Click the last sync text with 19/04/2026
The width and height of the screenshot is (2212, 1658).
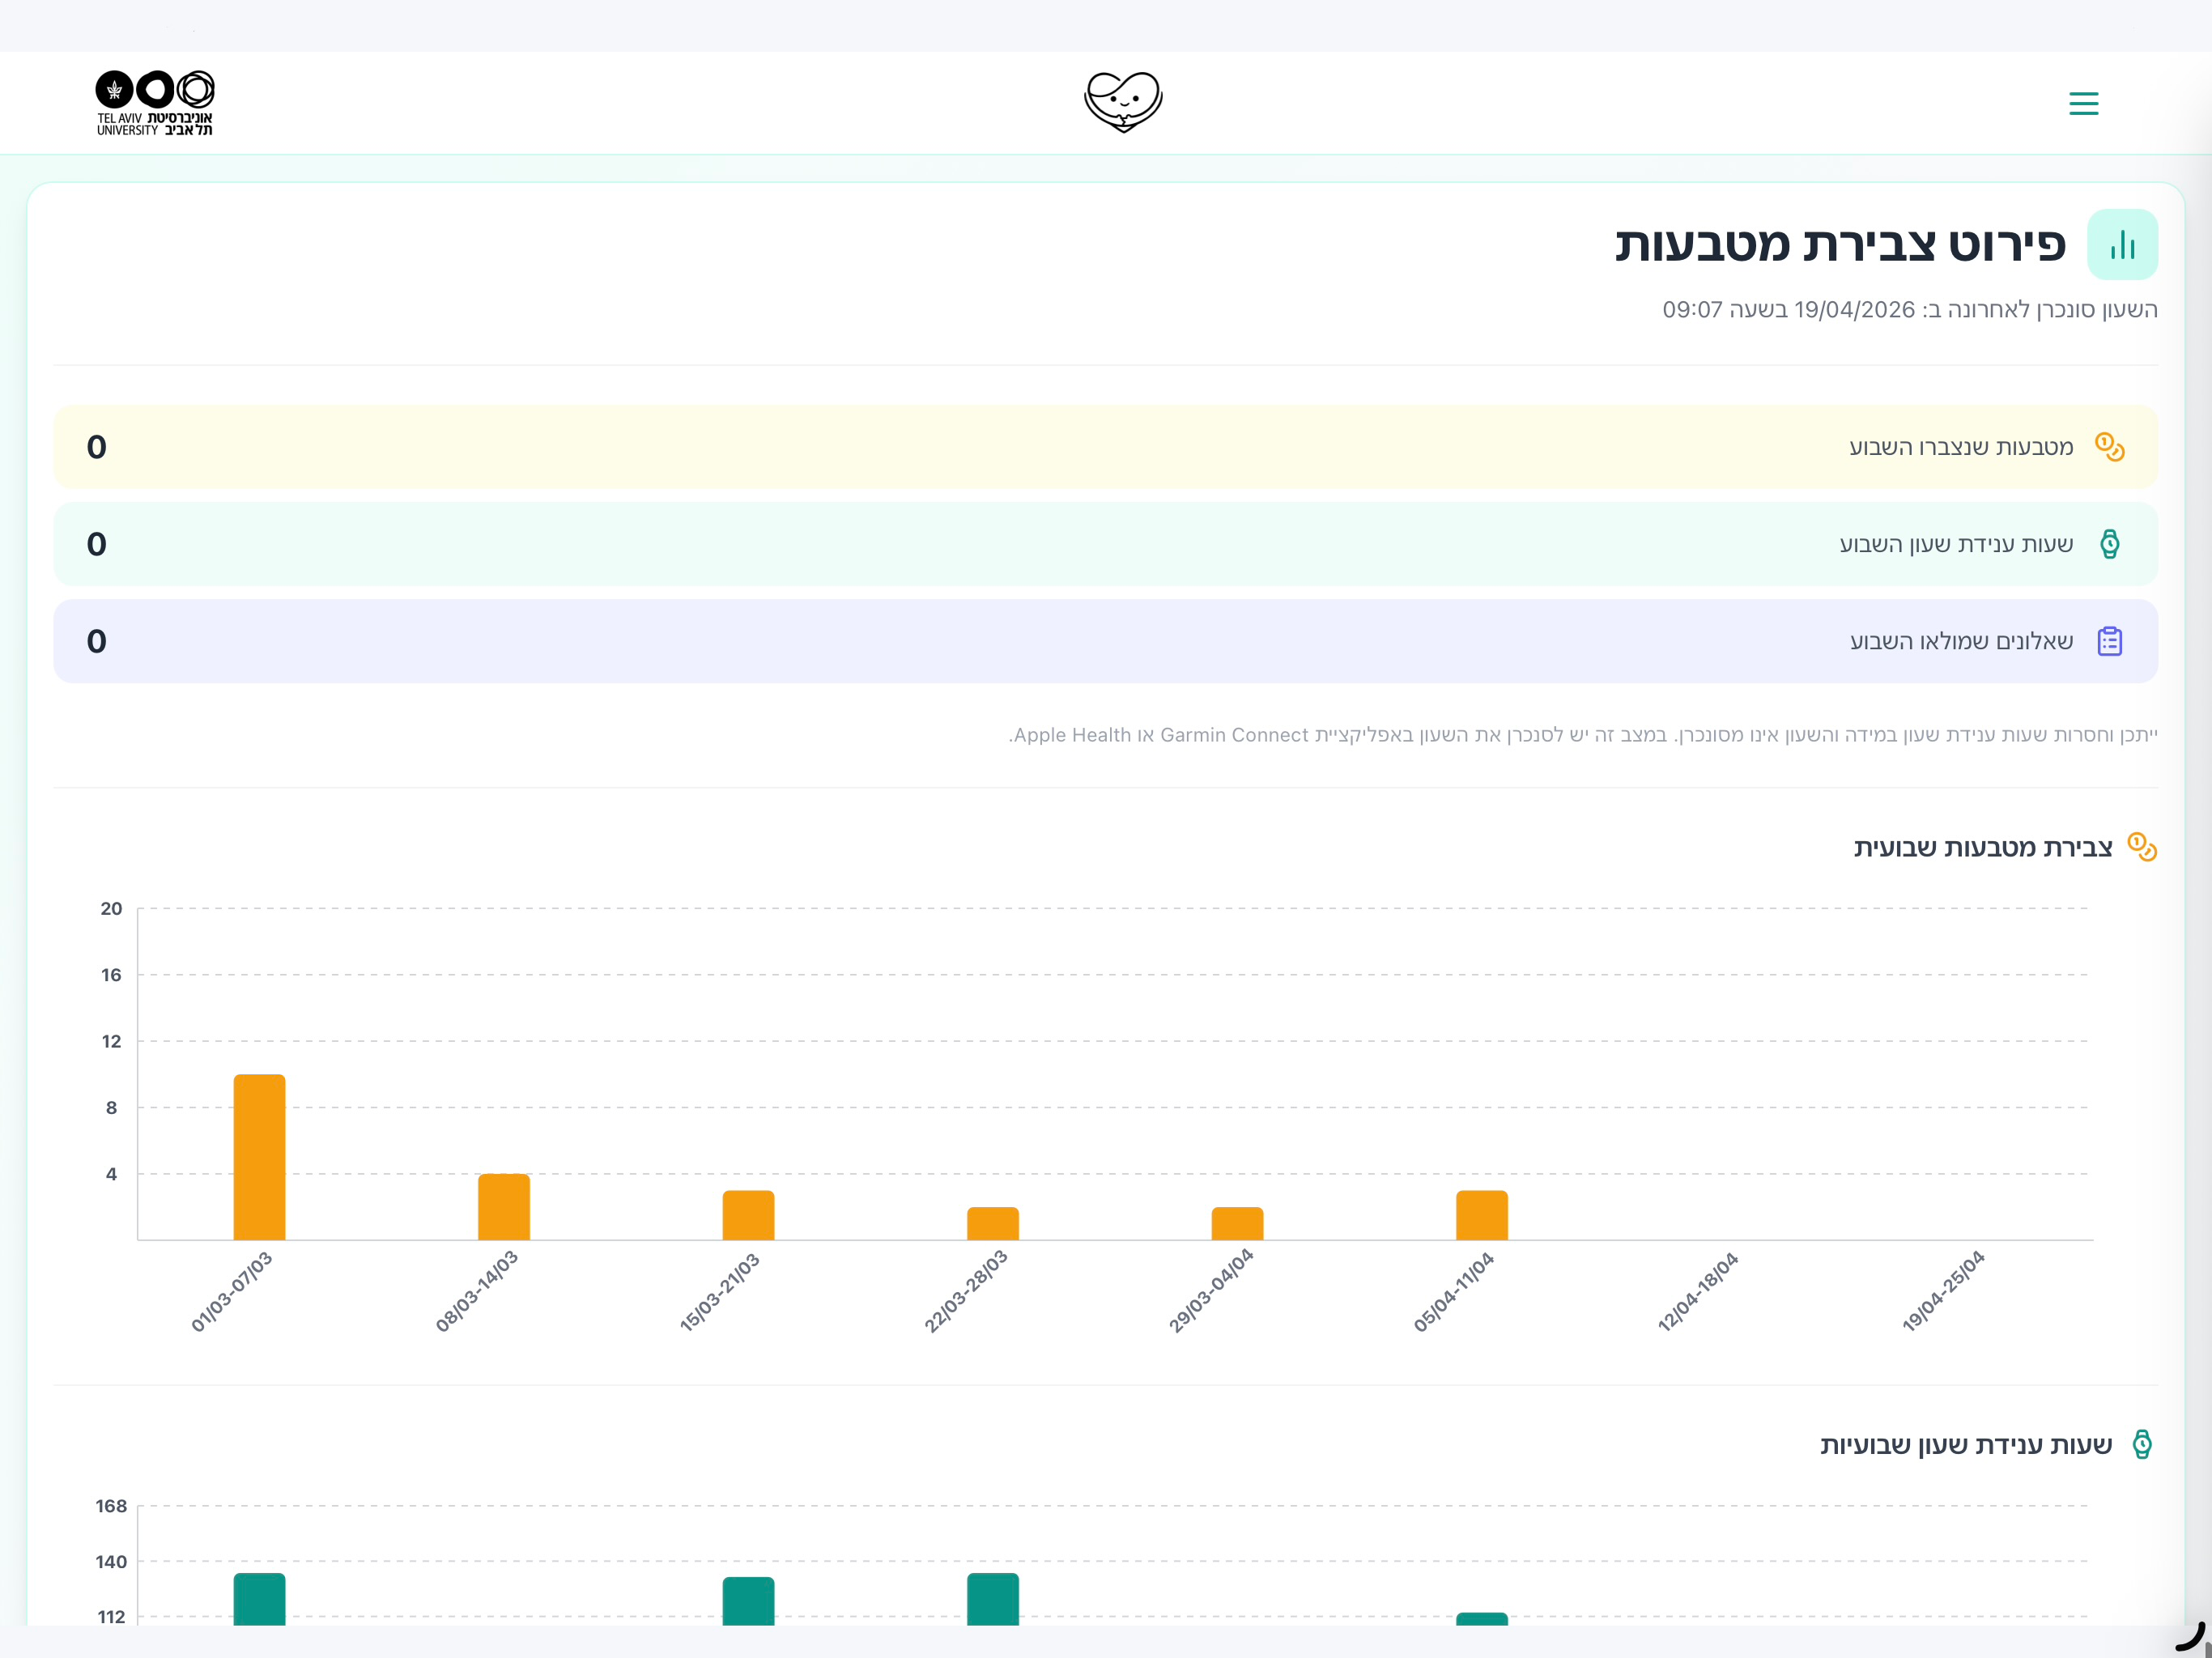(1909, 310)
